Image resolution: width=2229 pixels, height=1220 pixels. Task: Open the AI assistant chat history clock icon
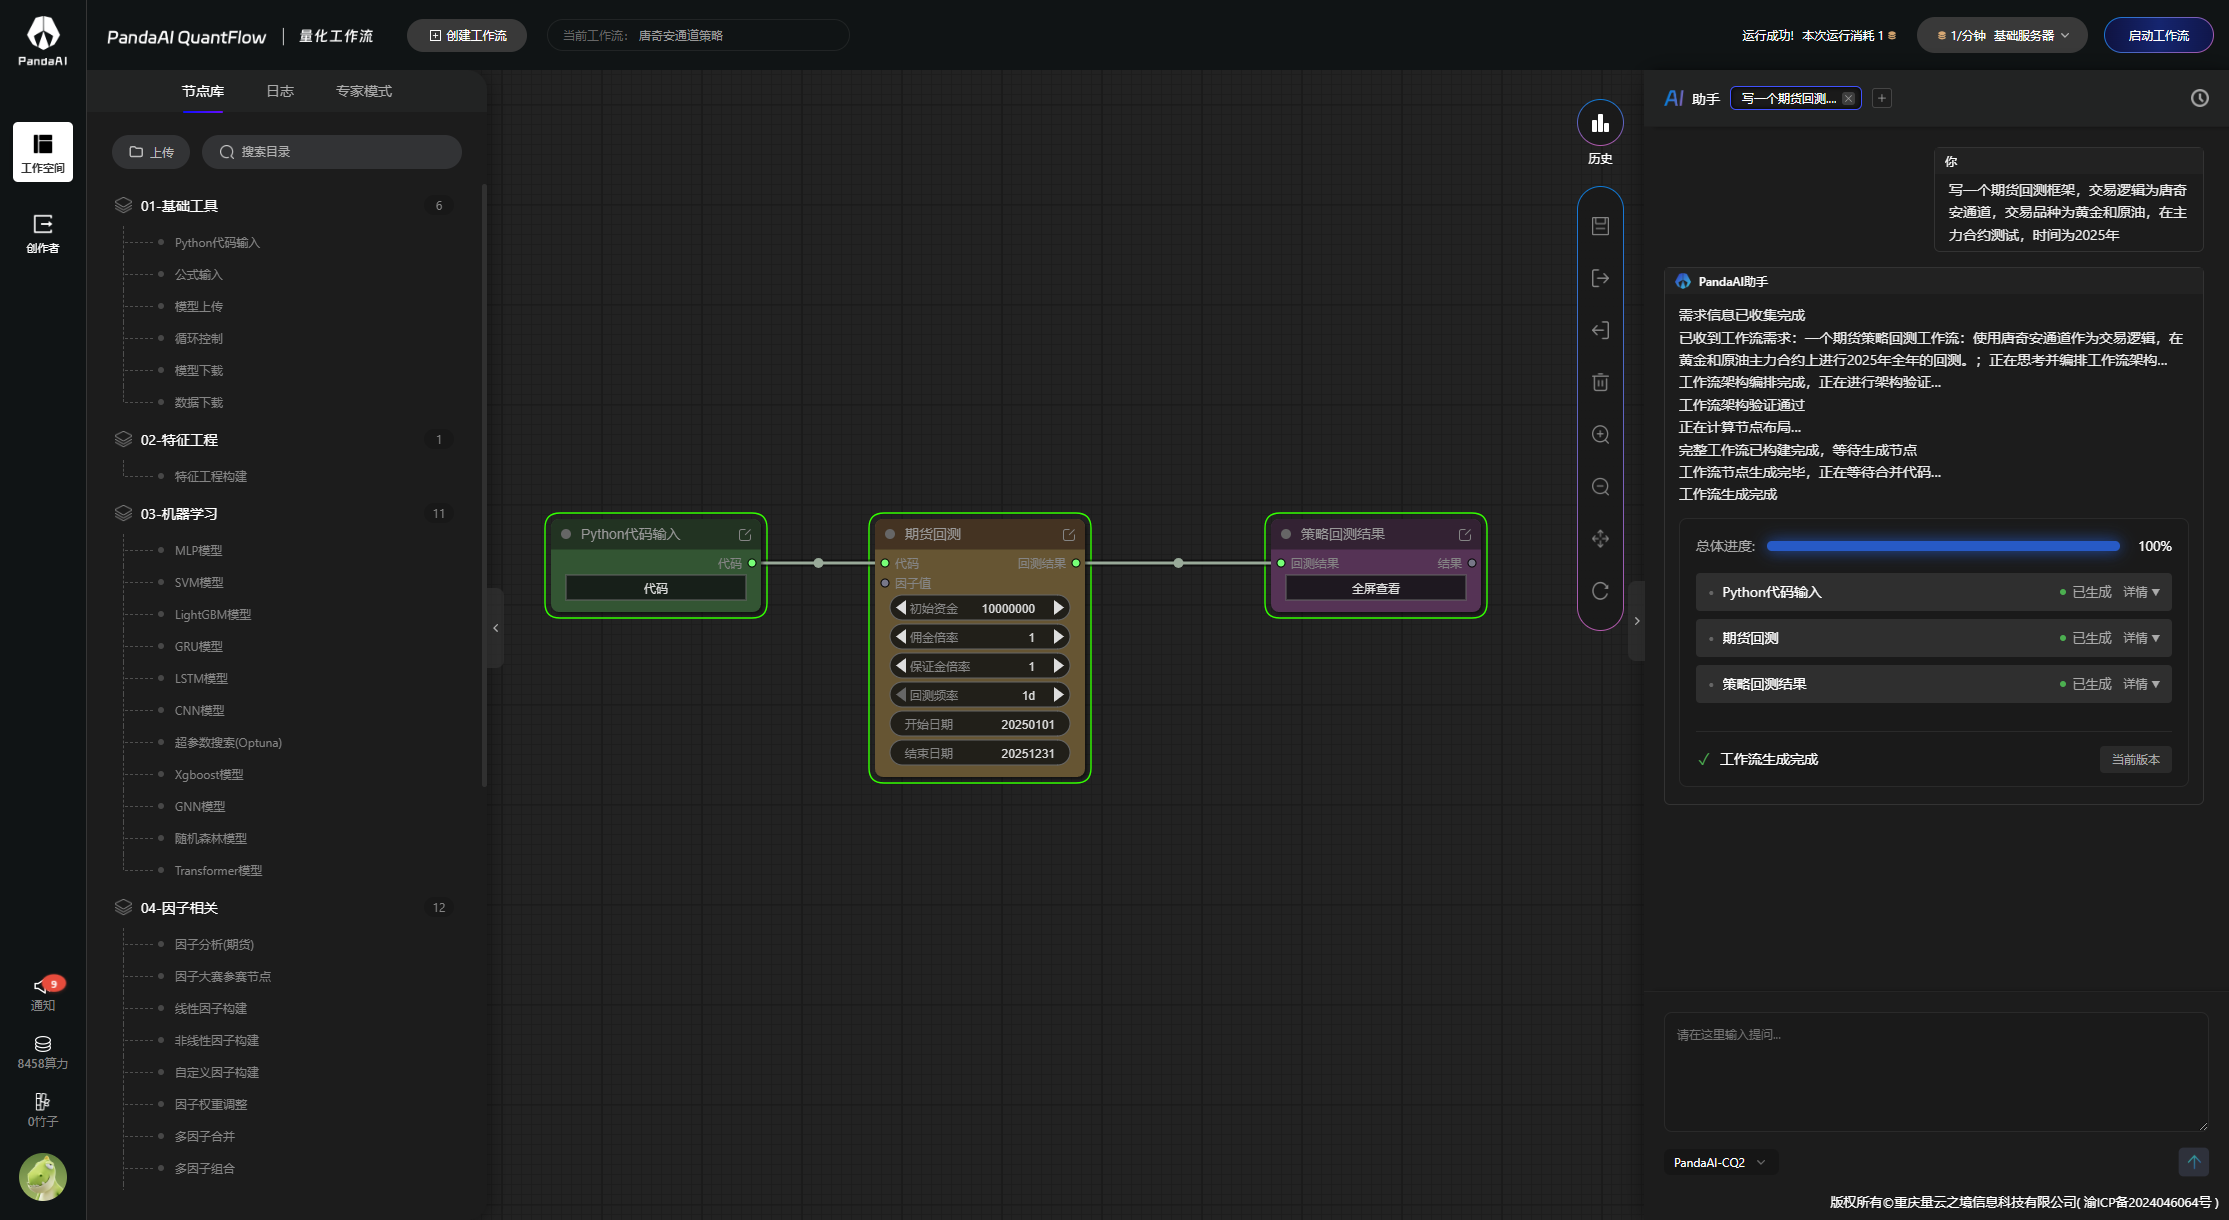click(2200, 98)
